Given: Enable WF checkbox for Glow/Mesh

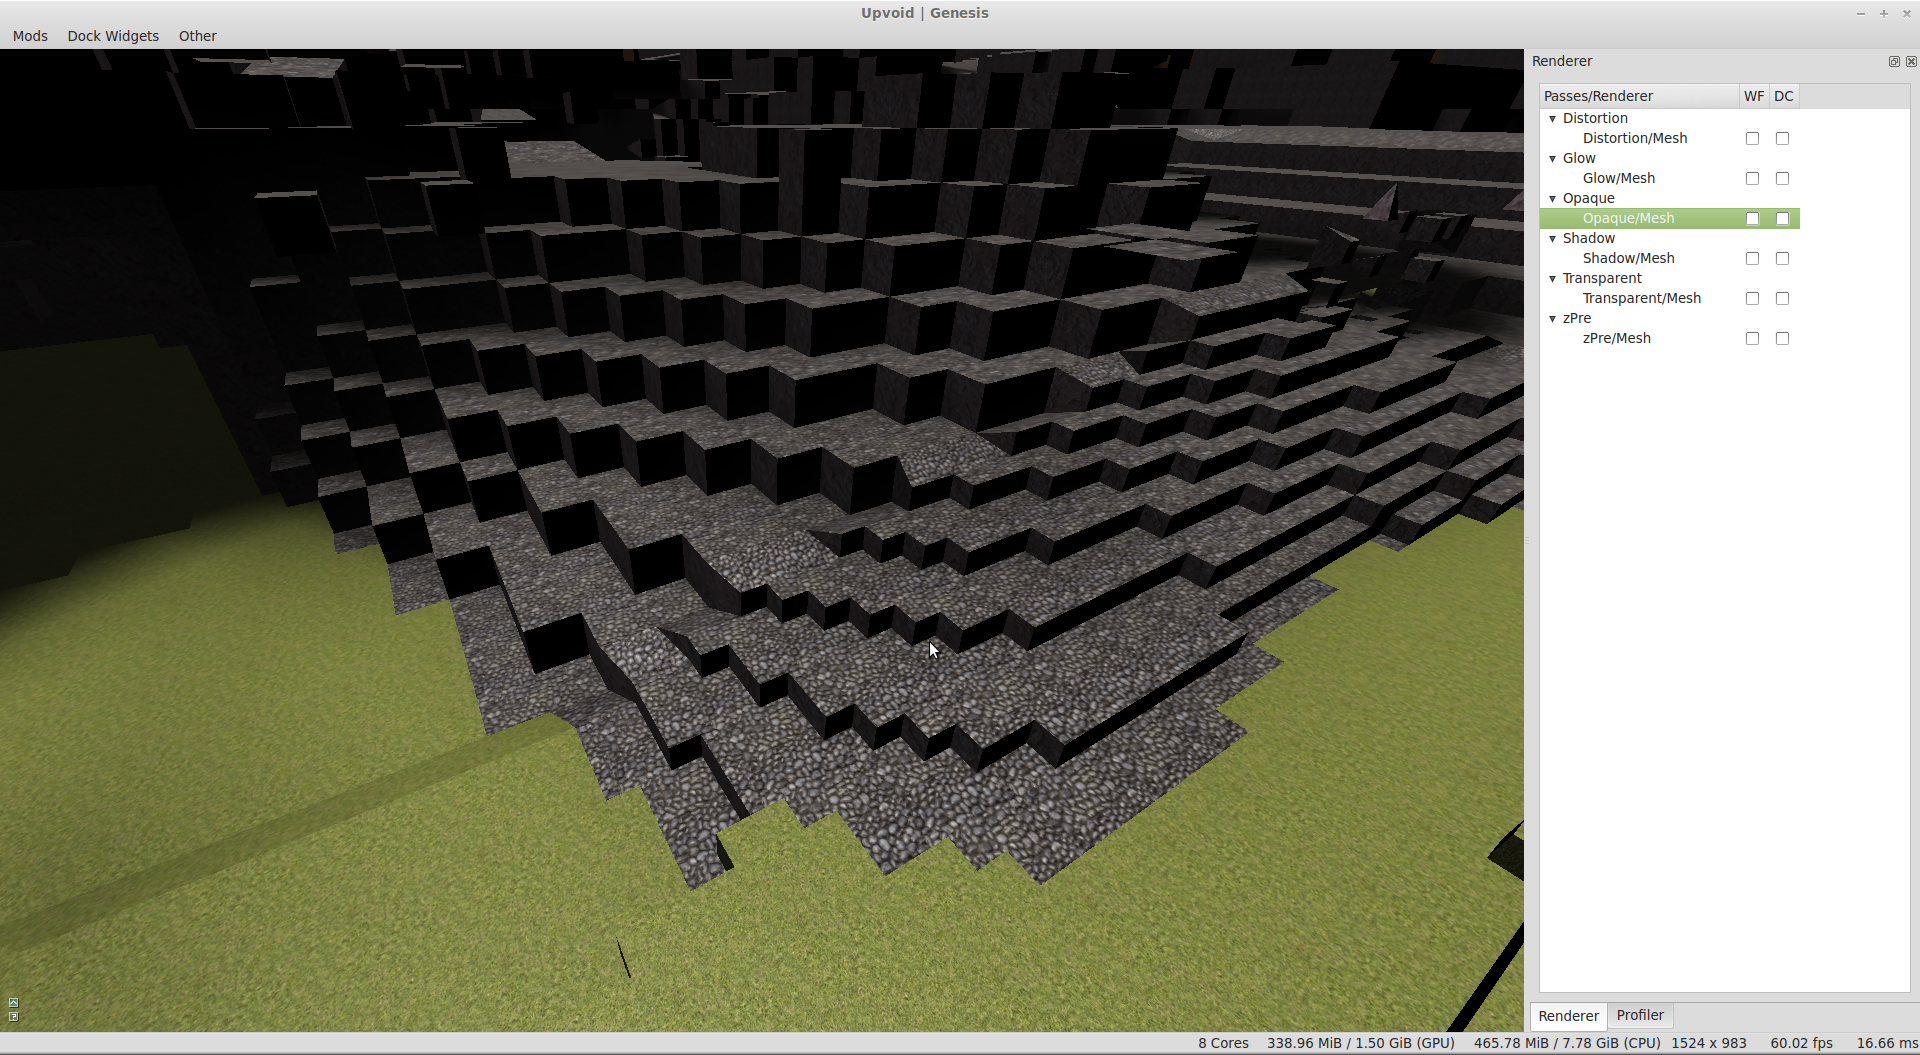Looking at the screenshot, I should click(1752, 179).
